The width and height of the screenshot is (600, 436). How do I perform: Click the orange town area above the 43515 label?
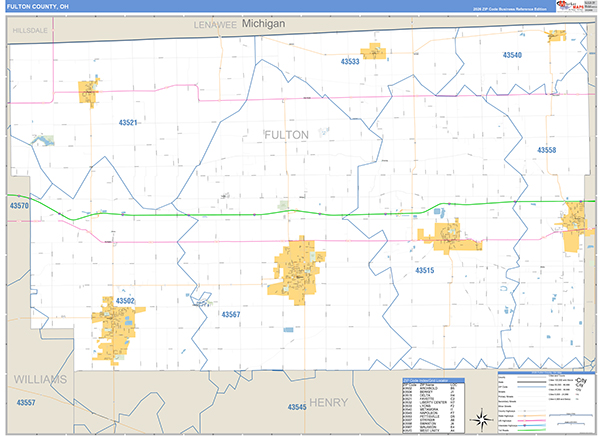[x=448, y=238]
